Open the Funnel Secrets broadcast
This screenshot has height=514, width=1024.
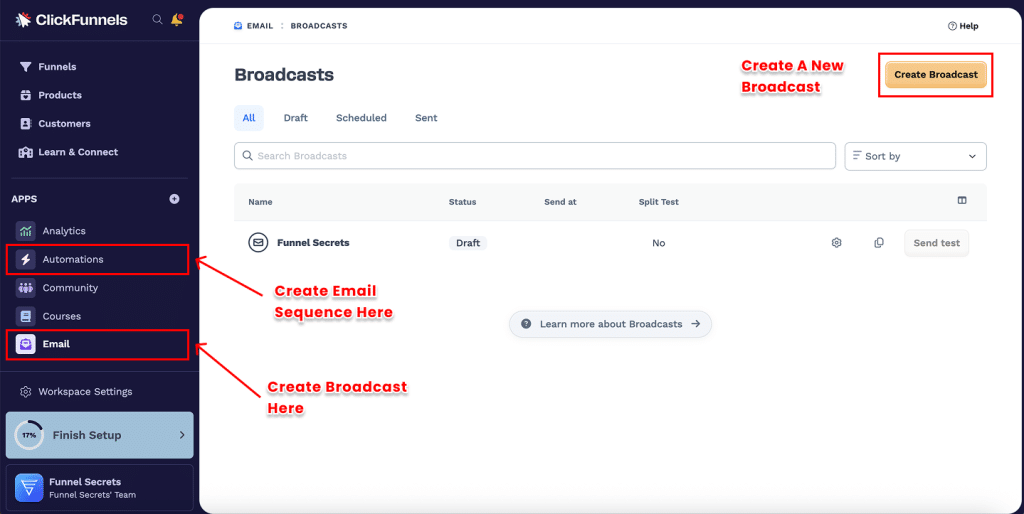(x=313, y=243)
